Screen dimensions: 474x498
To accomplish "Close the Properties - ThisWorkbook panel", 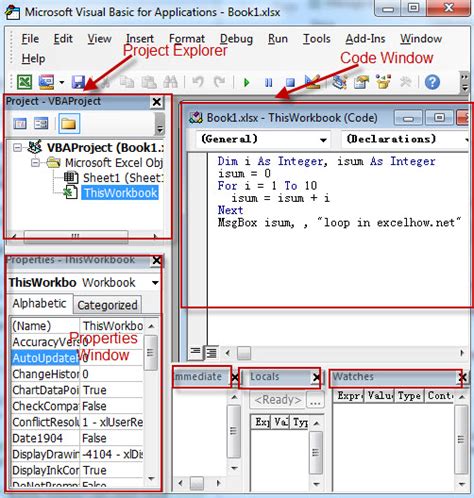I will (x=157, y=260).
